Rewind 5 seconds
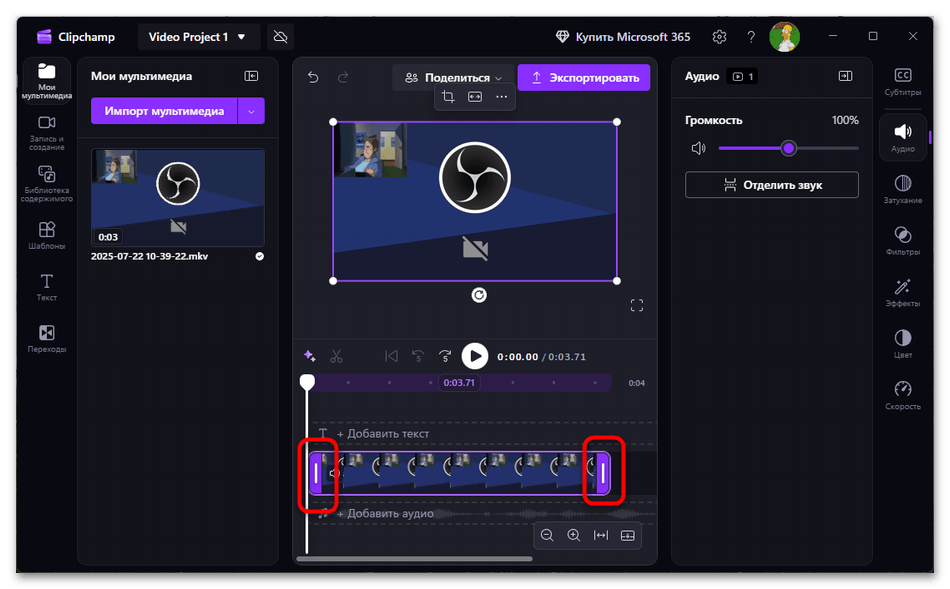Image resolution: width=950 pixels, height=589 pixels. tap(418, 356)
